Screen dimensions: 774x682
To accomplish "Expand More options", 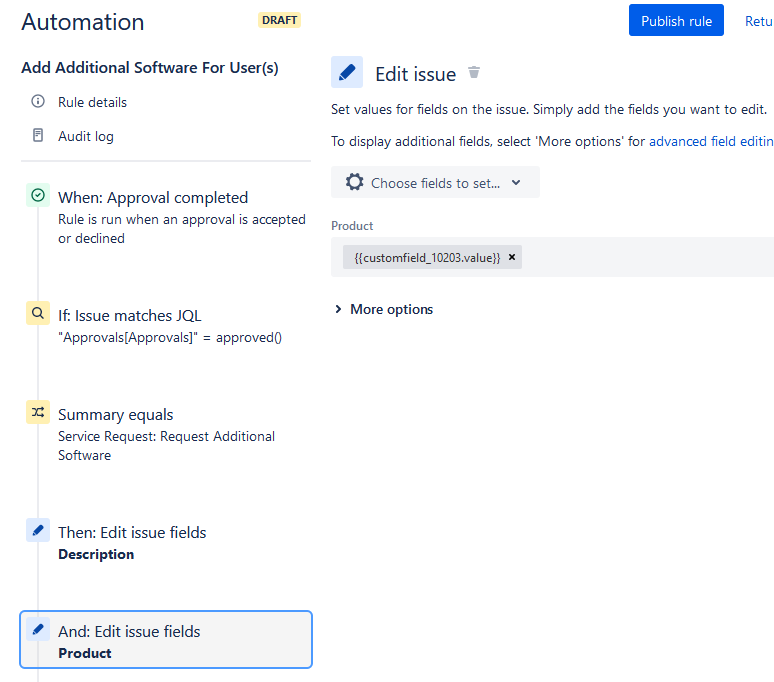I will point(384,309).
